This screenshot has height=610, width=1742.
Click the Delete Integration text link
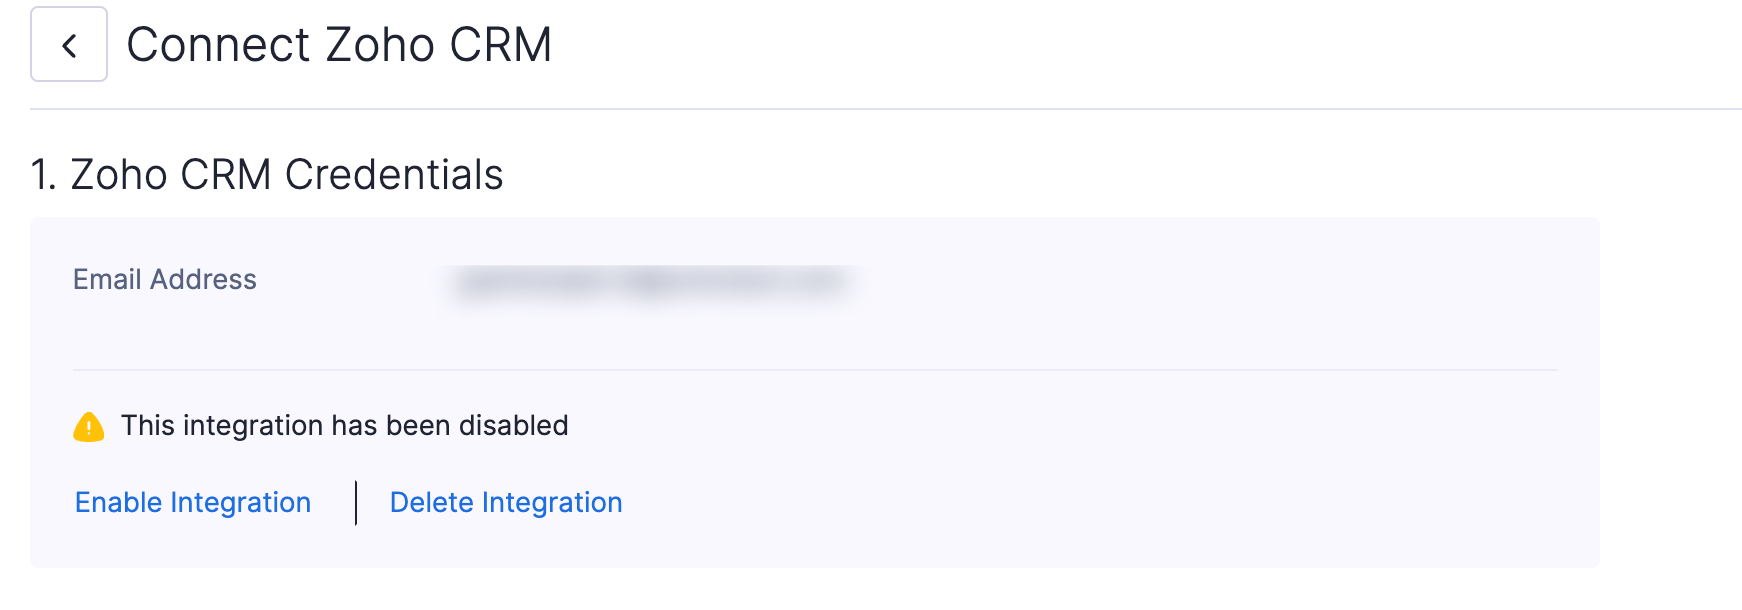tap(506, 502)
